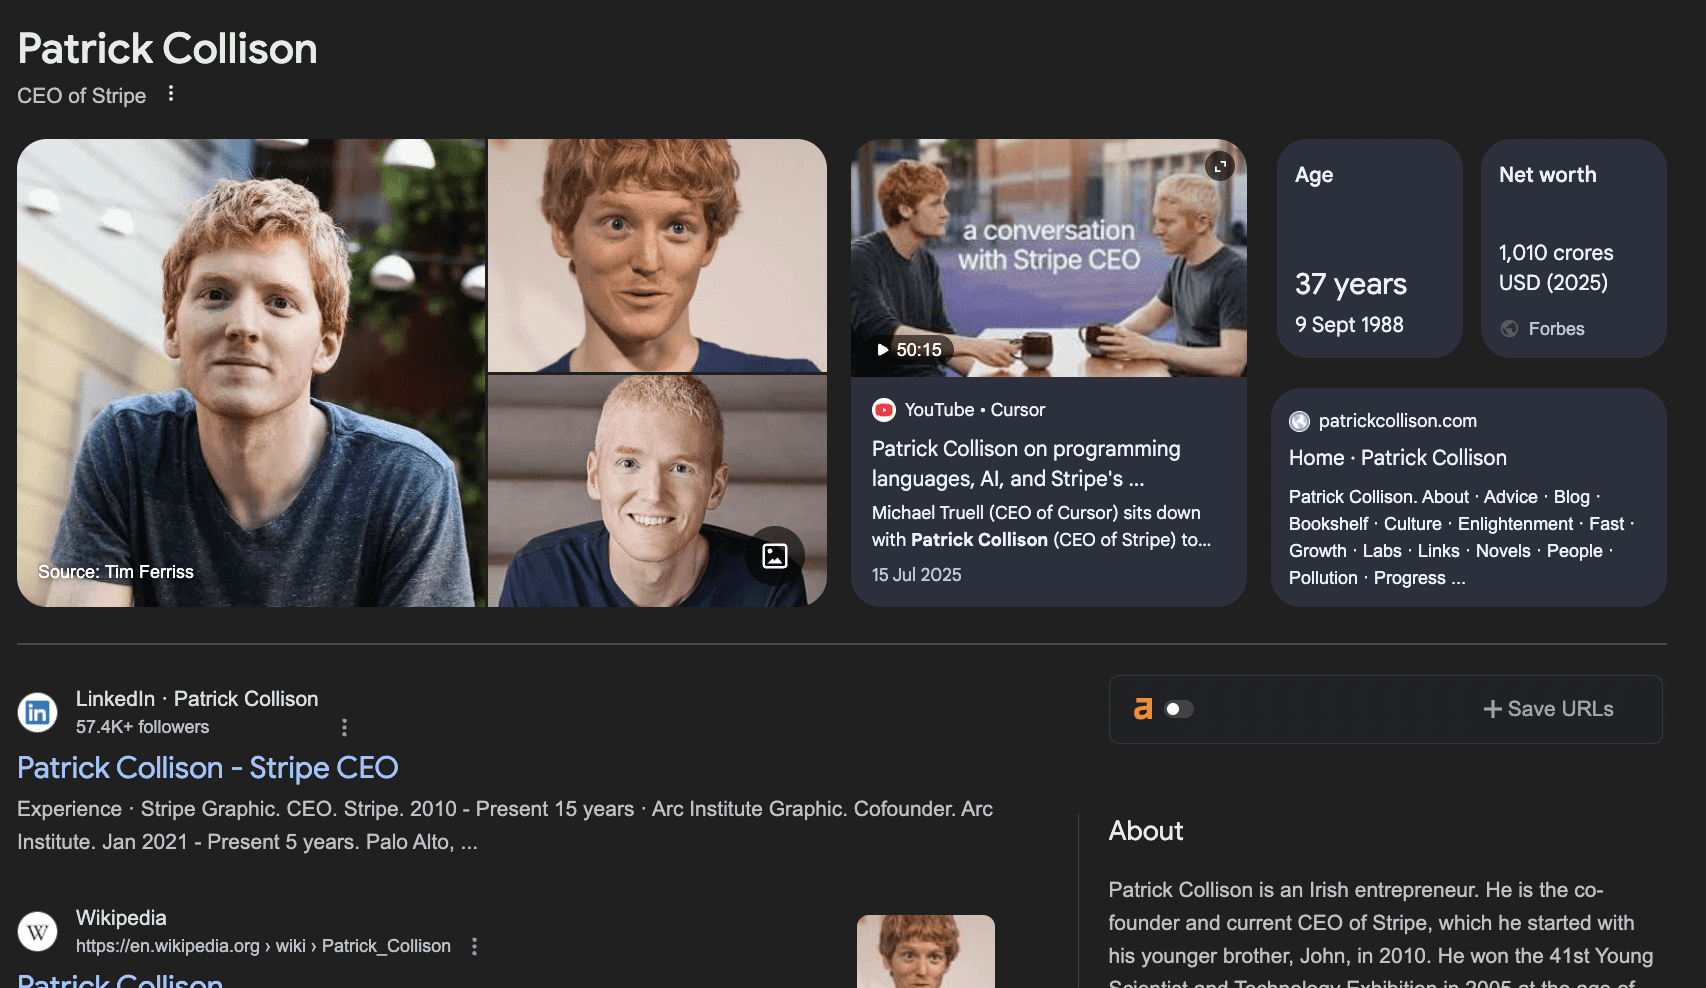Open the Patrick Collison Wikipedia title link

point(120,980)
